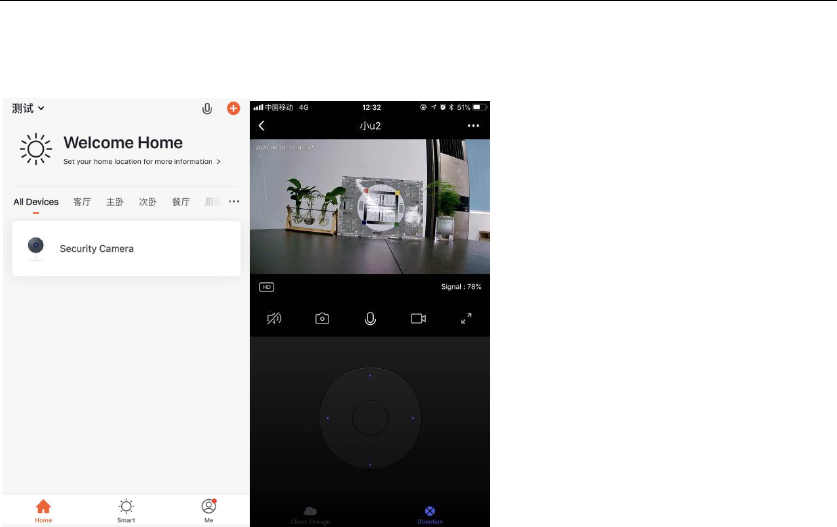Pan camera right on direction pad
The height and width of the screenshot is (527, 837).
point(413,418)
